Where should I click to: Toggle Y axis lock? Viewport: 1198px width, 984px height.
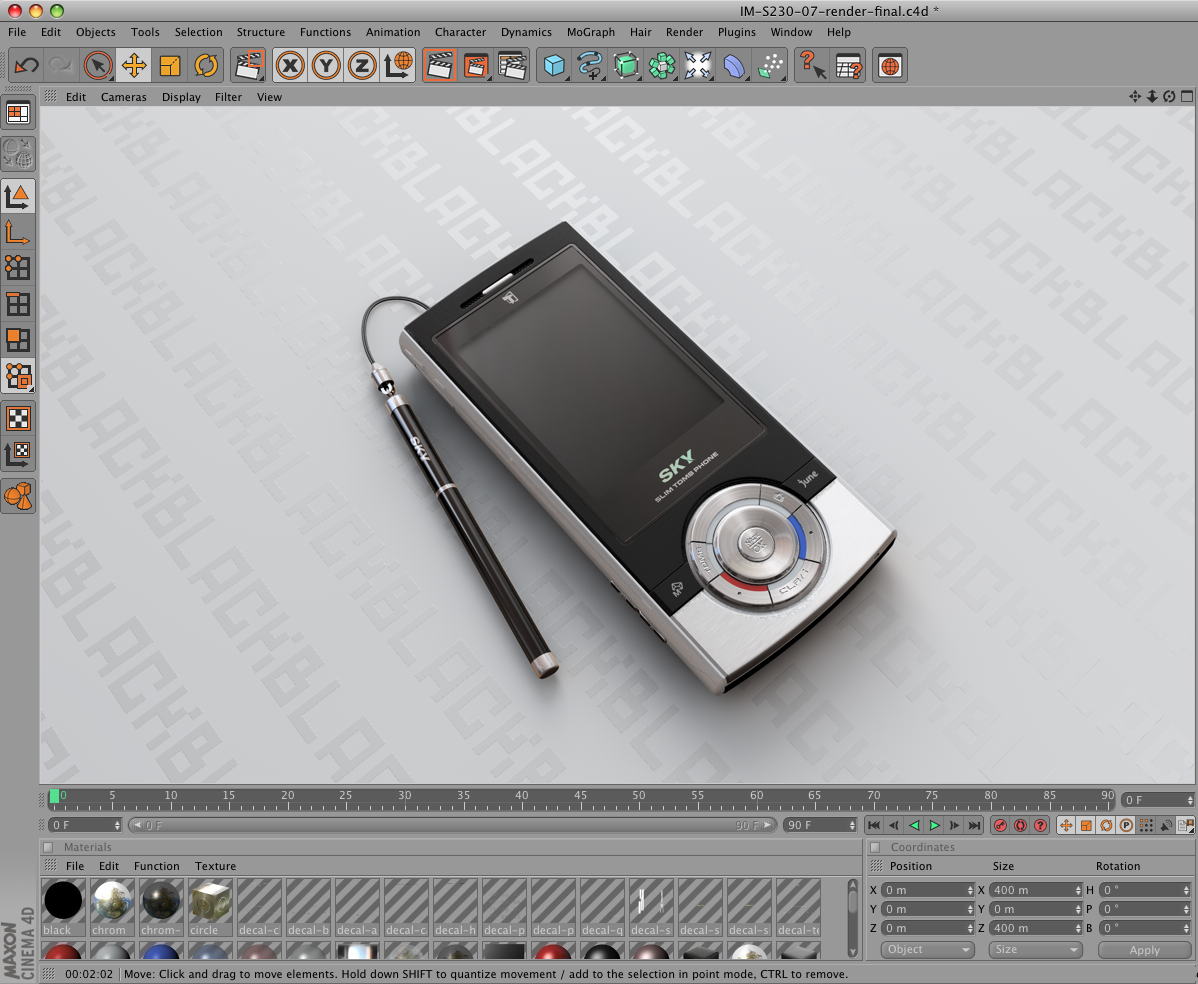coord(326,66)
